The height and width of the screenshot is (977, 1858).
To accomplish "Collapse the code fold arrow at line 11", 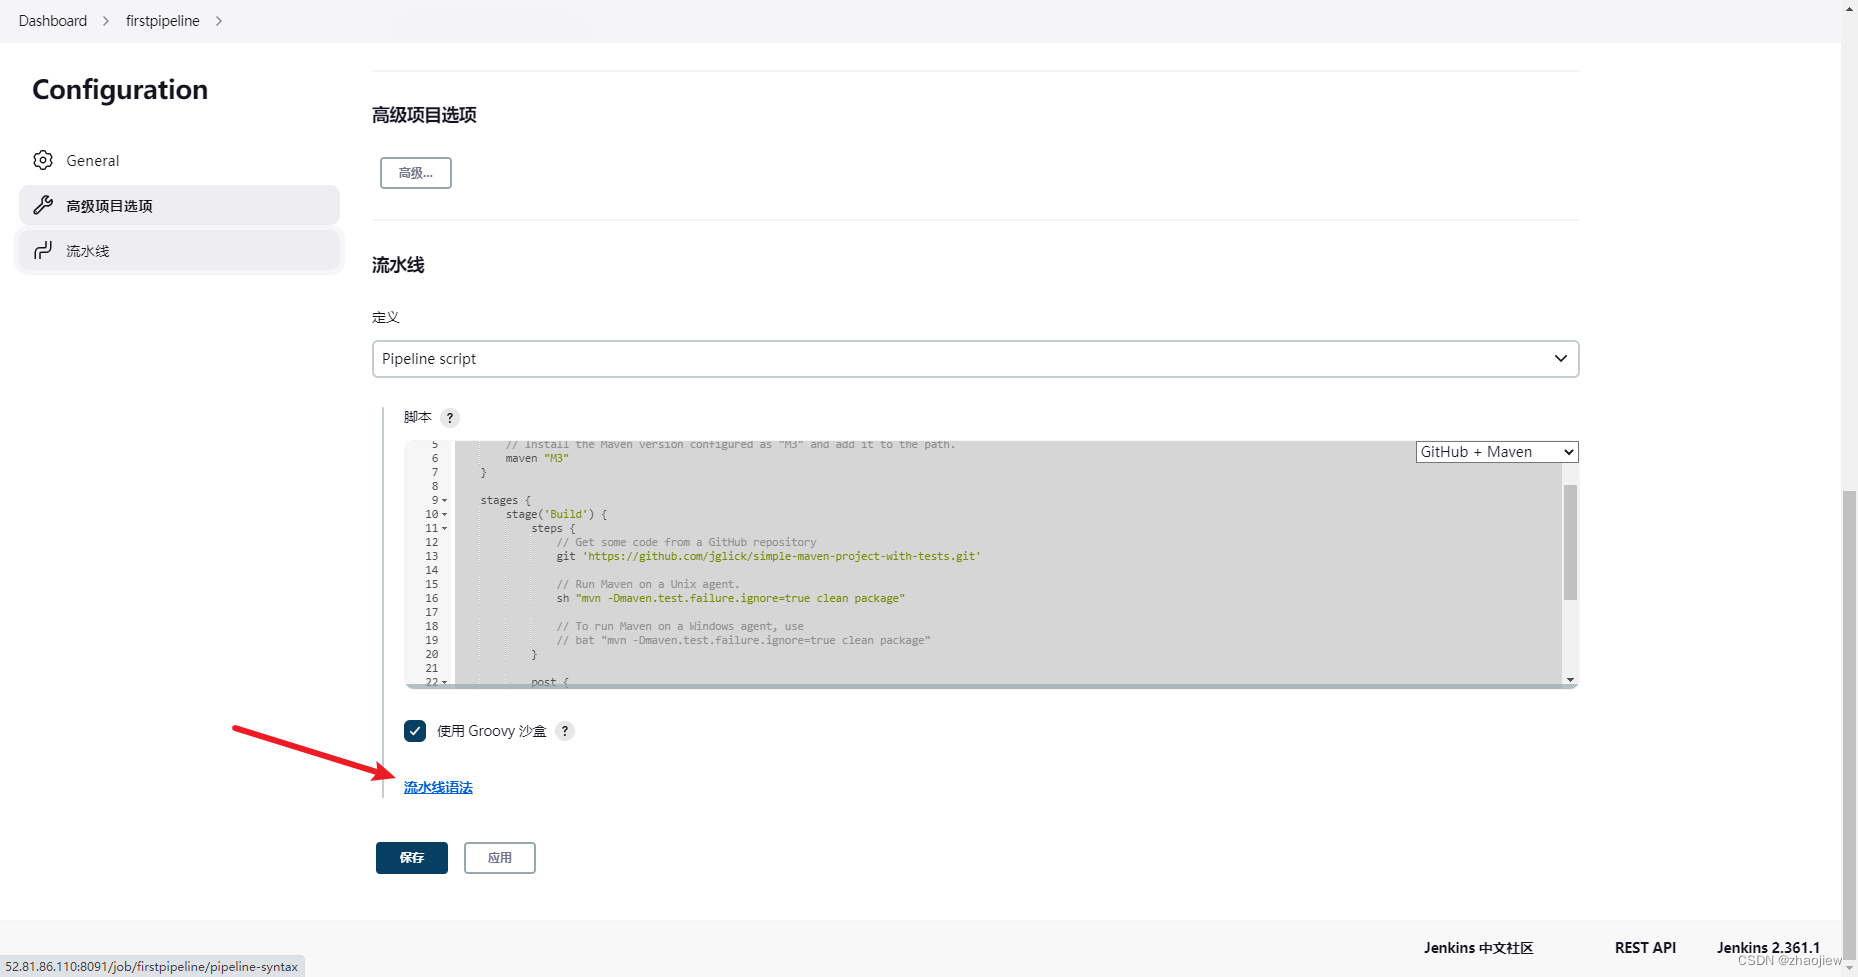I will [445, 529].
